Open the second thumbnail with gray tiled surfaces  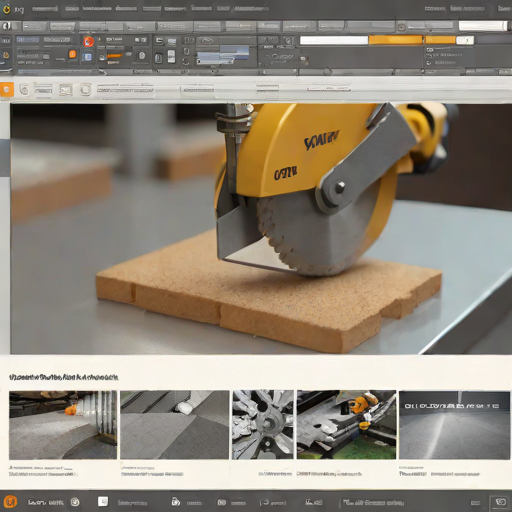(175, 425)
